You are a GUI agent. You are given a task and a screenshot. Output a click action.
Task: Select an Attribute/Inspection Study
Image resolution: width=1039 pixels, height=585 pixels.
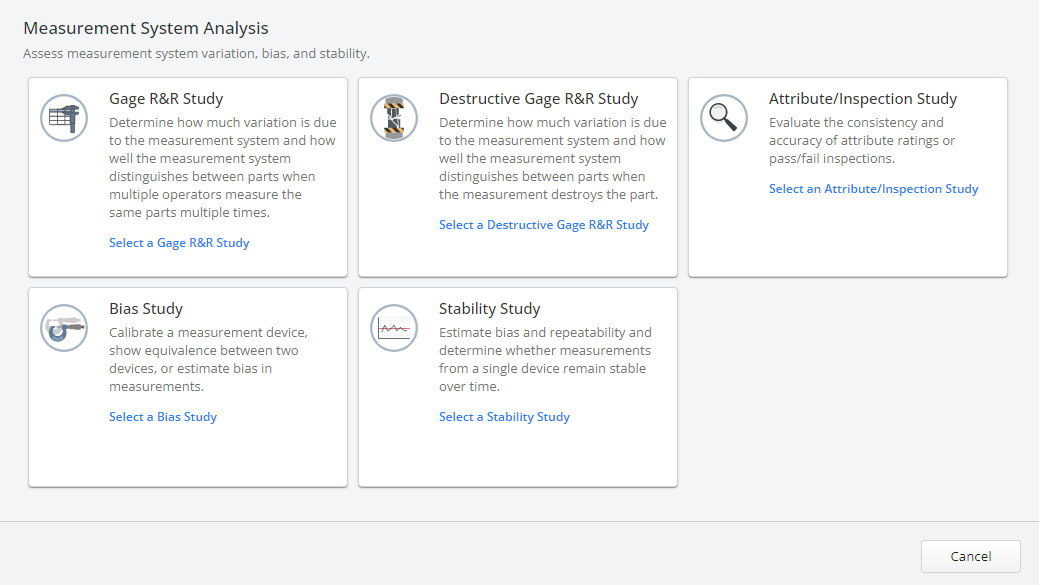coord(873,188)
